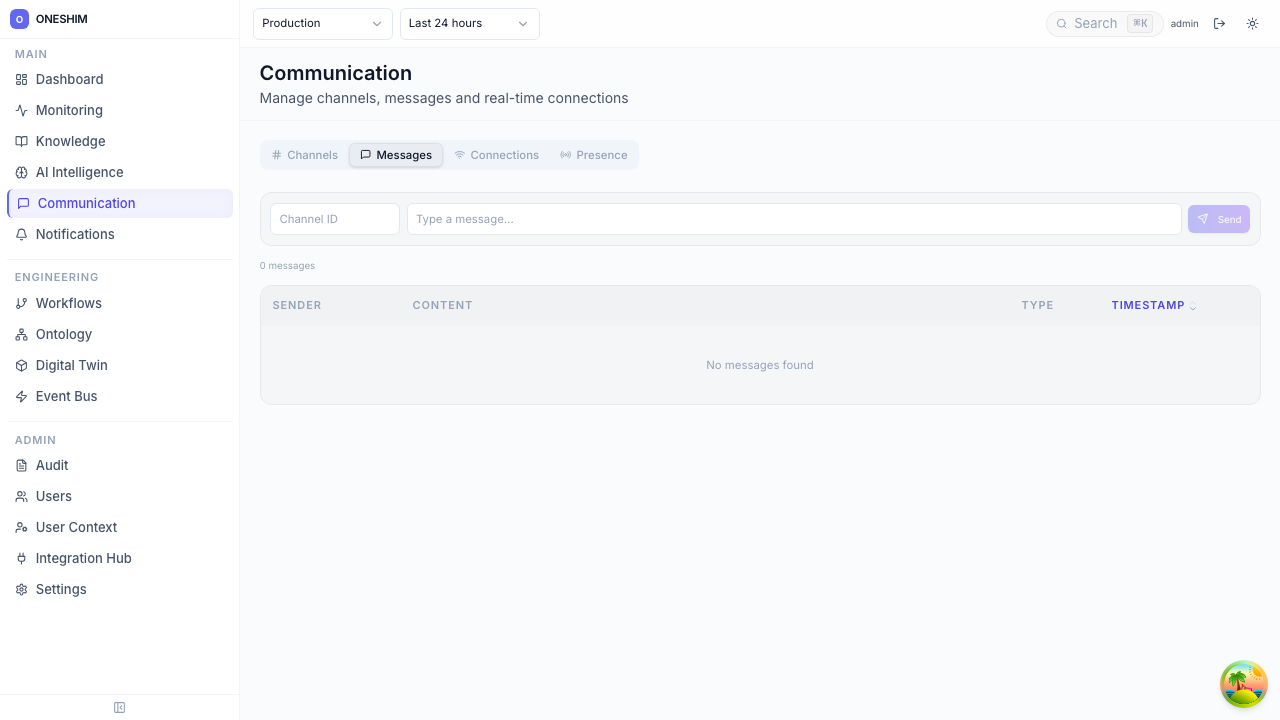The height and width of the screenshot is (720, 1280).
Task: Click the AI Intelligence brain icon
Action: pos(22,173)
